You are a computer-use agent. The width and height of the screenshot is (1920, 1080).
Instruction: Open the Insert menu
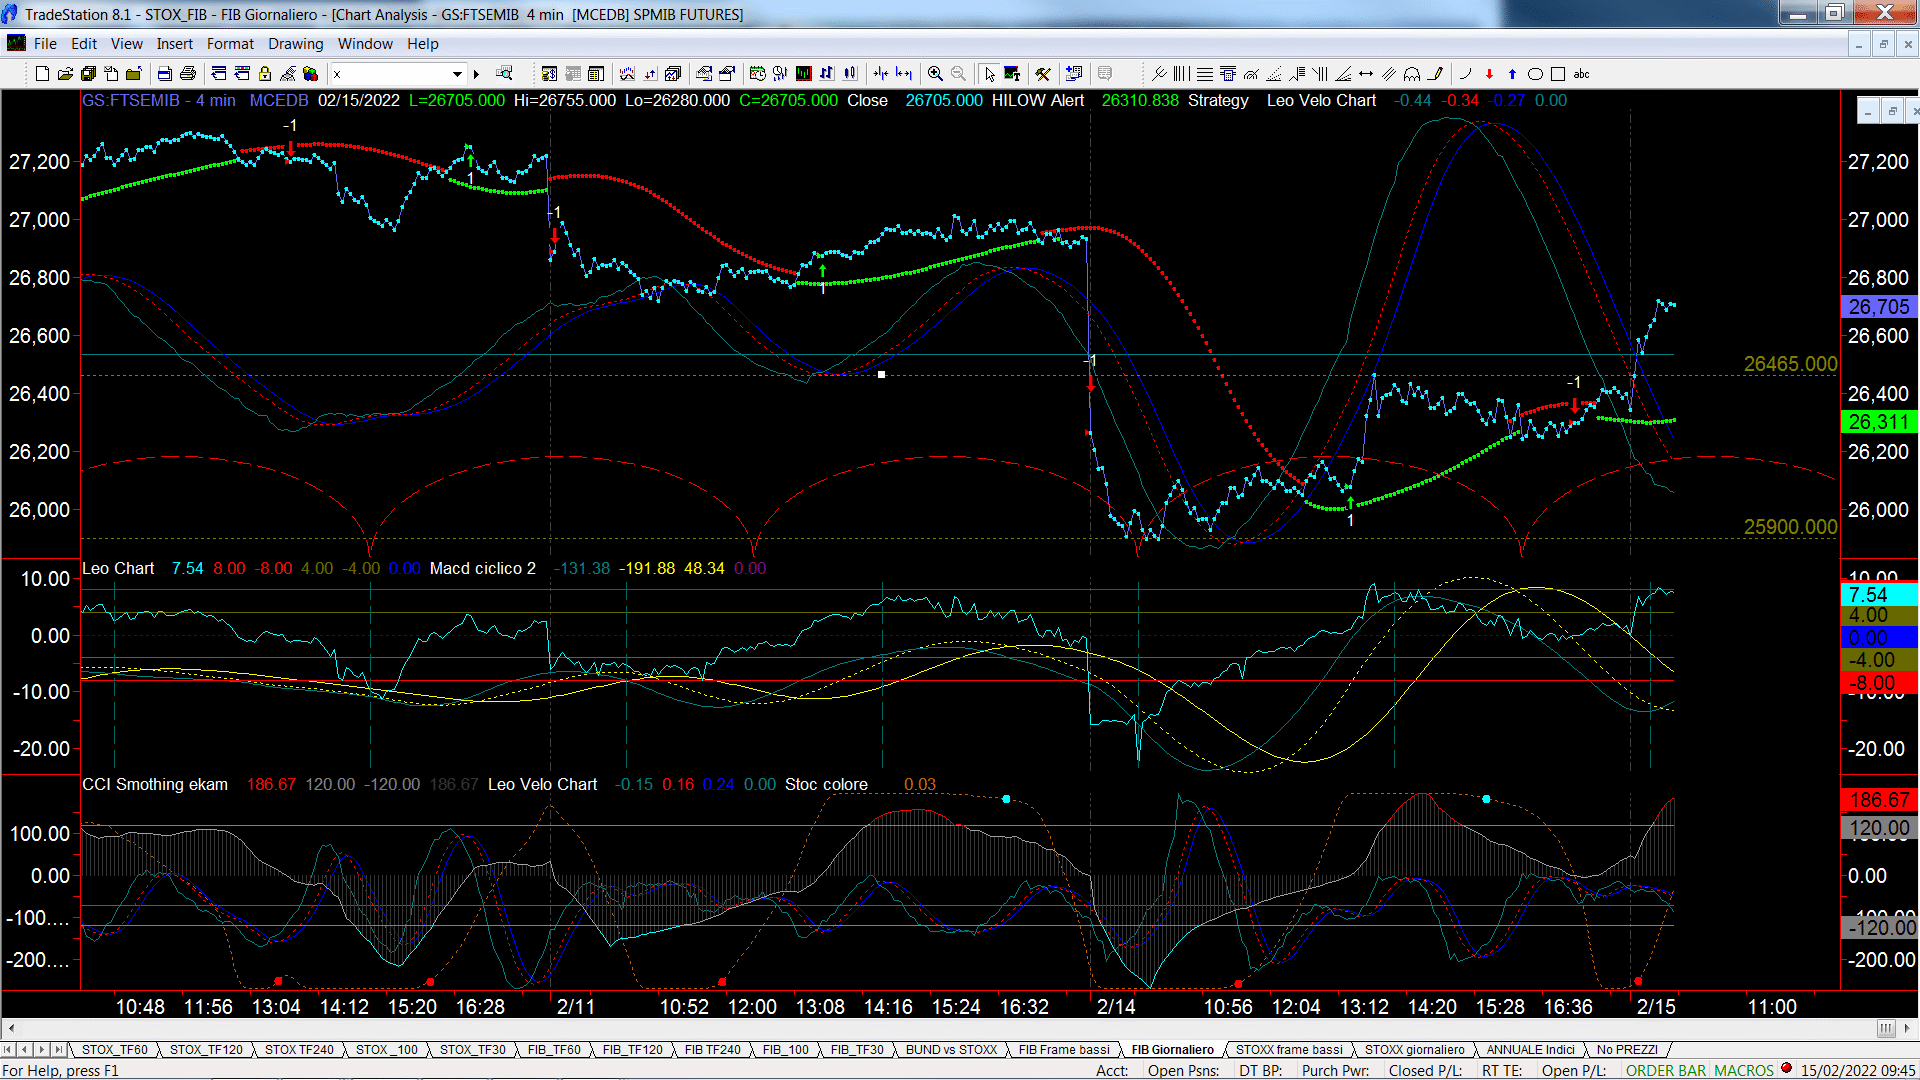[x=174, y=44]
